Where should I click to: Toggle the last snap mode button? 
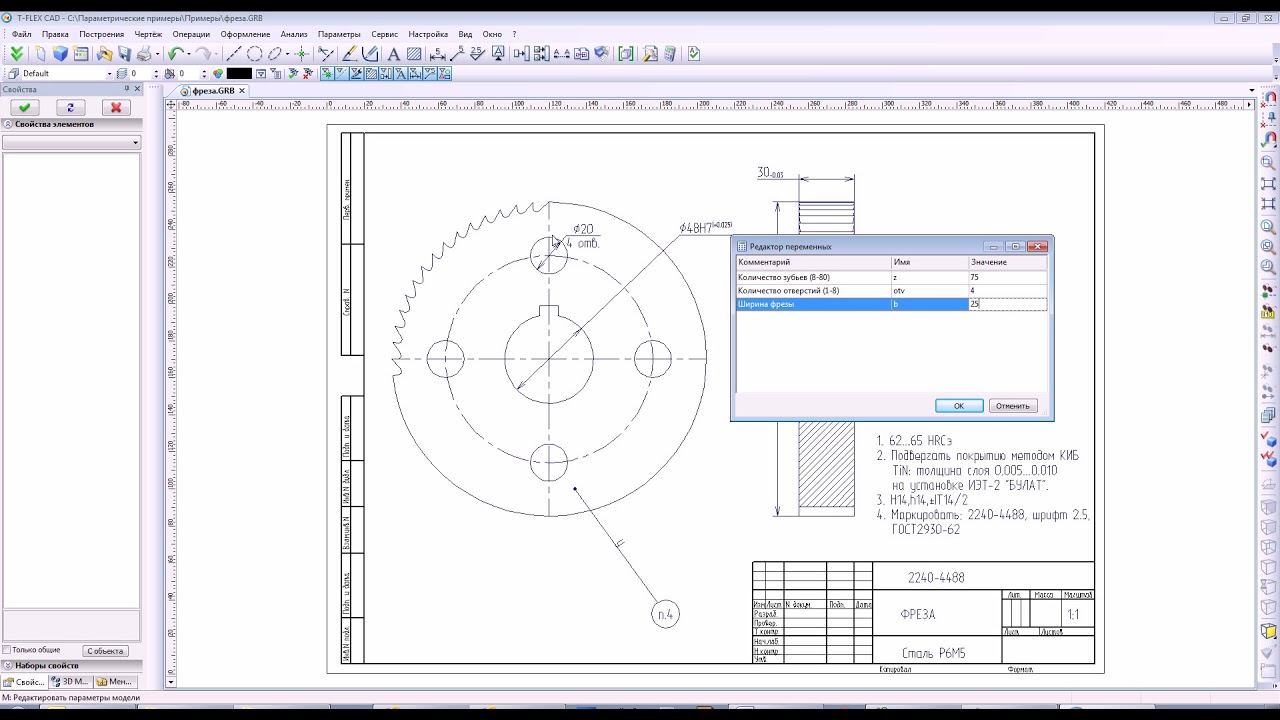[444, 73]
